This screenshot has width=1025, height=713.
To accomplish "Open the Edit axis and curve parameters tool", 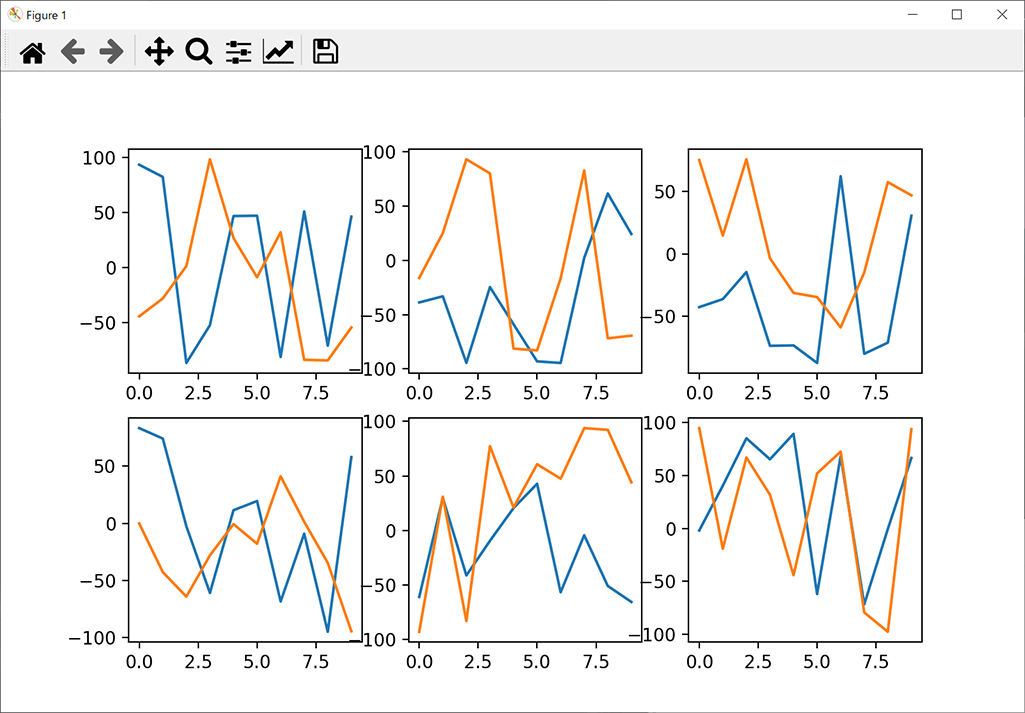I will 278,52.
